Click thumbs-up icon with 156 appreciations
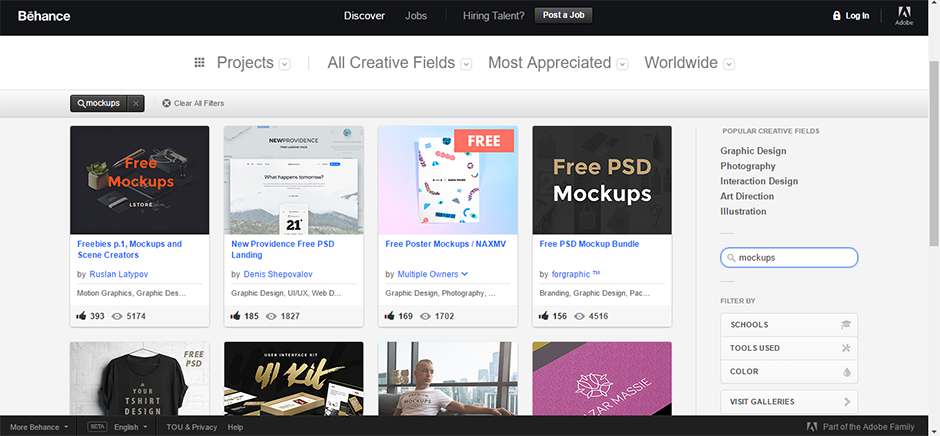This screenshot has width=940, height=436. tap(544, 316)
